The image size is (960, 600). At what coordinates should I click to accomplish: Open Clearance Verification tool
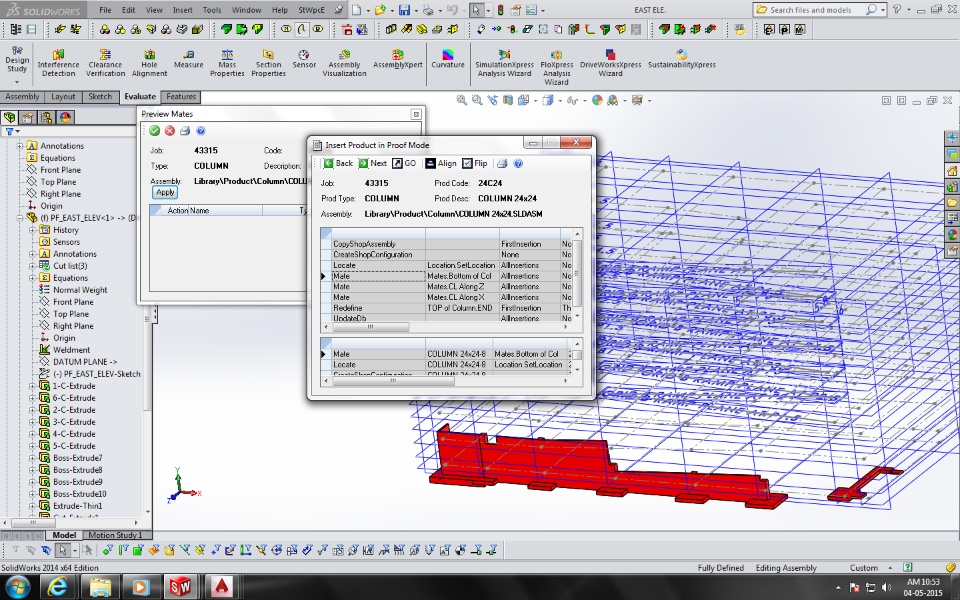(x=105, y=63)
